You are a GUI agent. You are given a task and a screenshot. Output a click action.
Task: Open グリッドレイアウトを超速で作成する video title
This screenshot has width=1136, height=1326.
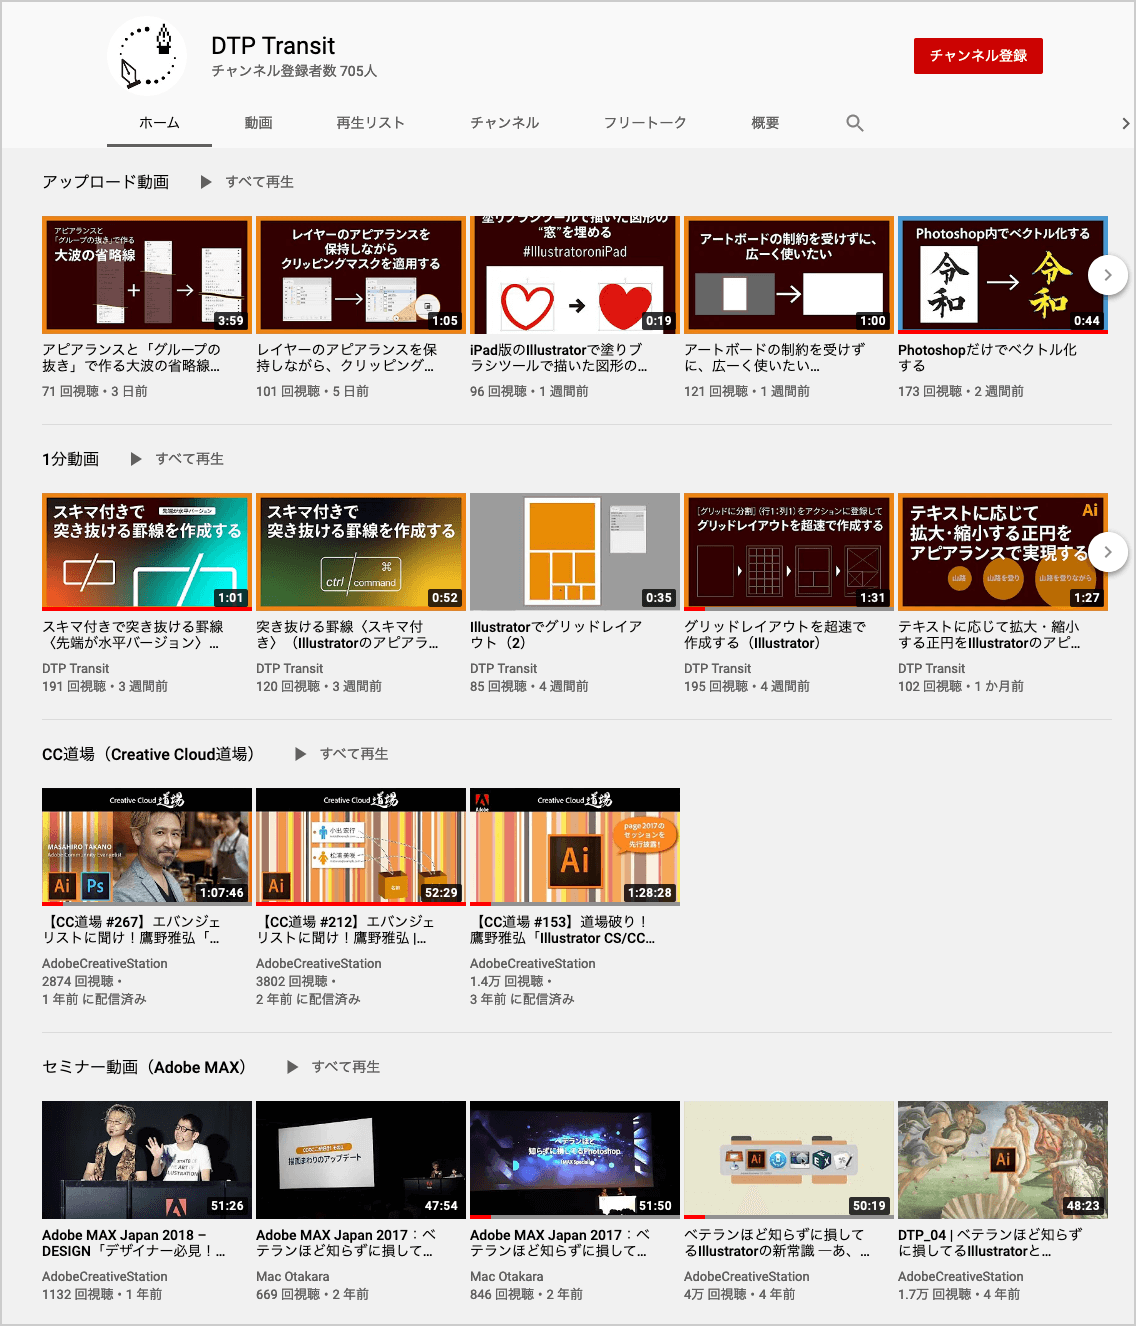pyautogui.click(x=774, y=635)
